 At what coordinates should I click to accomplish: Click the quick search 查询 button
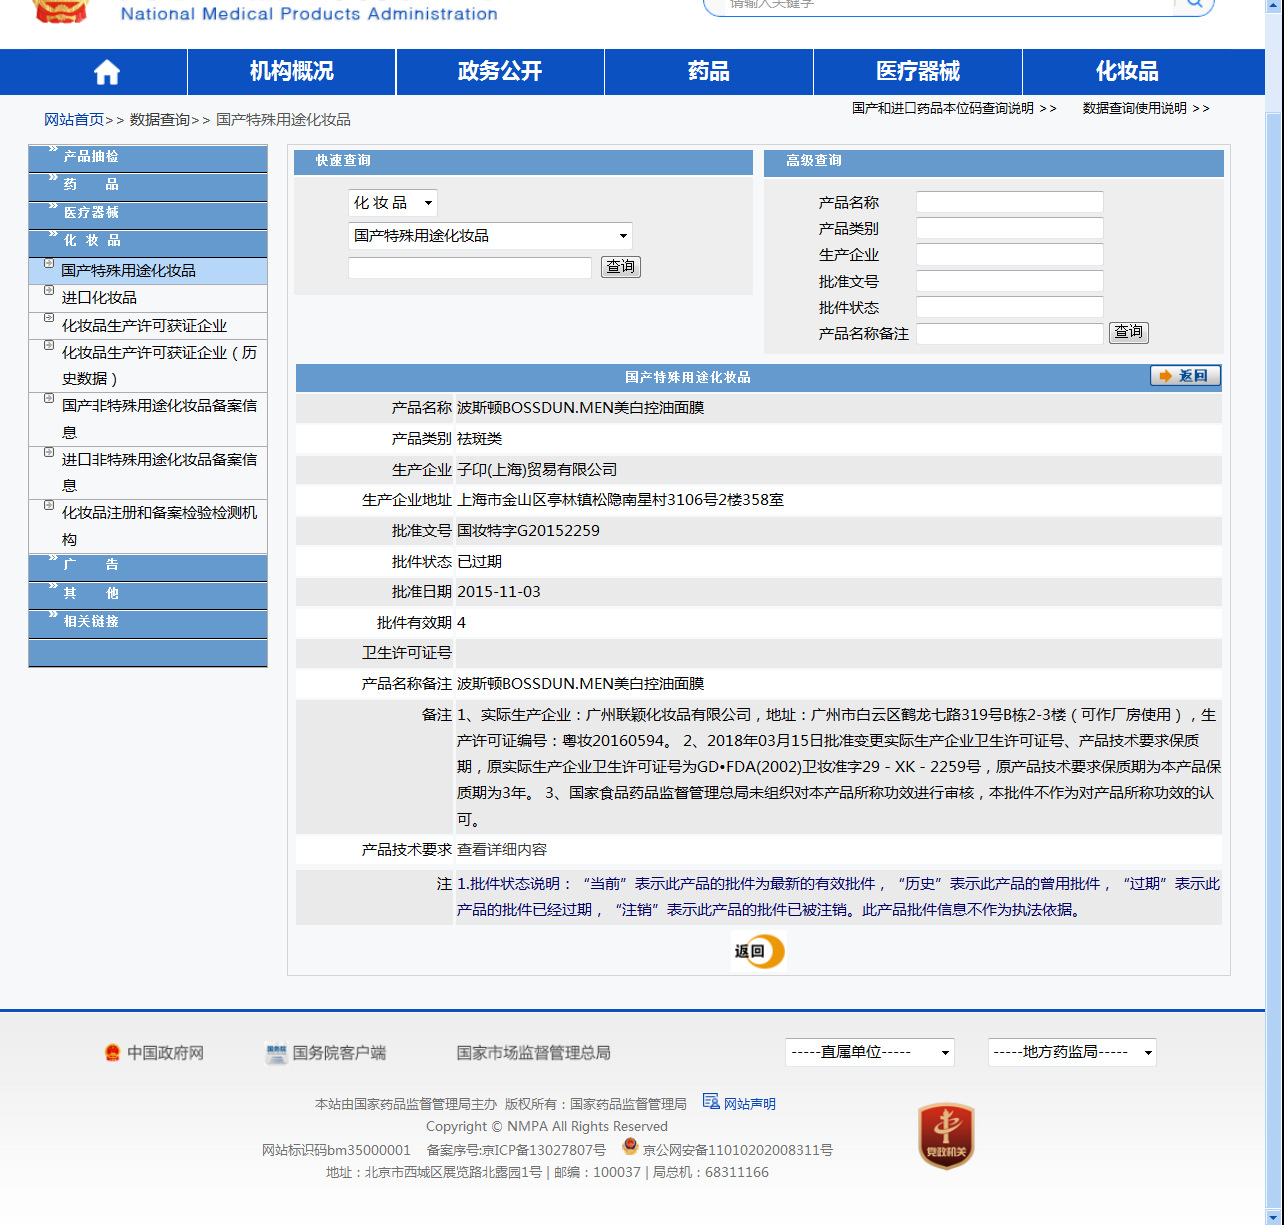621,267
